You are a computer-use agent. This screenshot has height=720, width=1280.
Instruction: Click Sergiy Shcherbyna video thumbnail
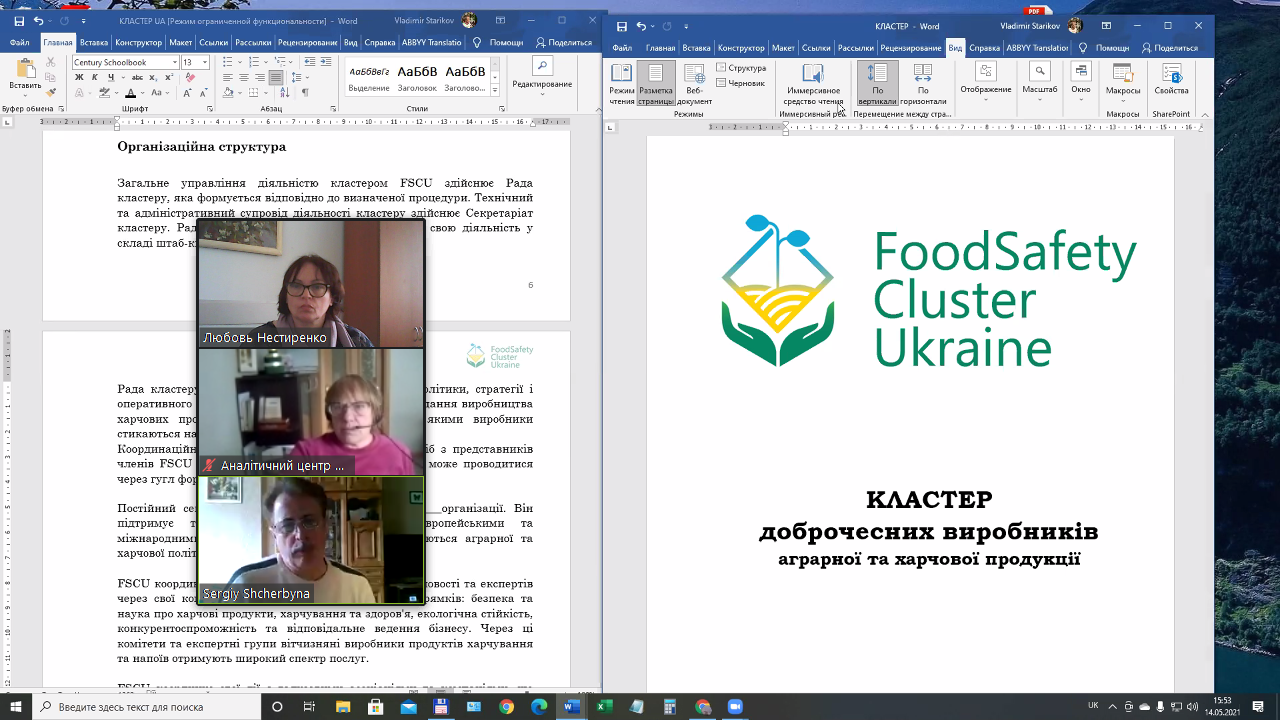coord(311,540)
